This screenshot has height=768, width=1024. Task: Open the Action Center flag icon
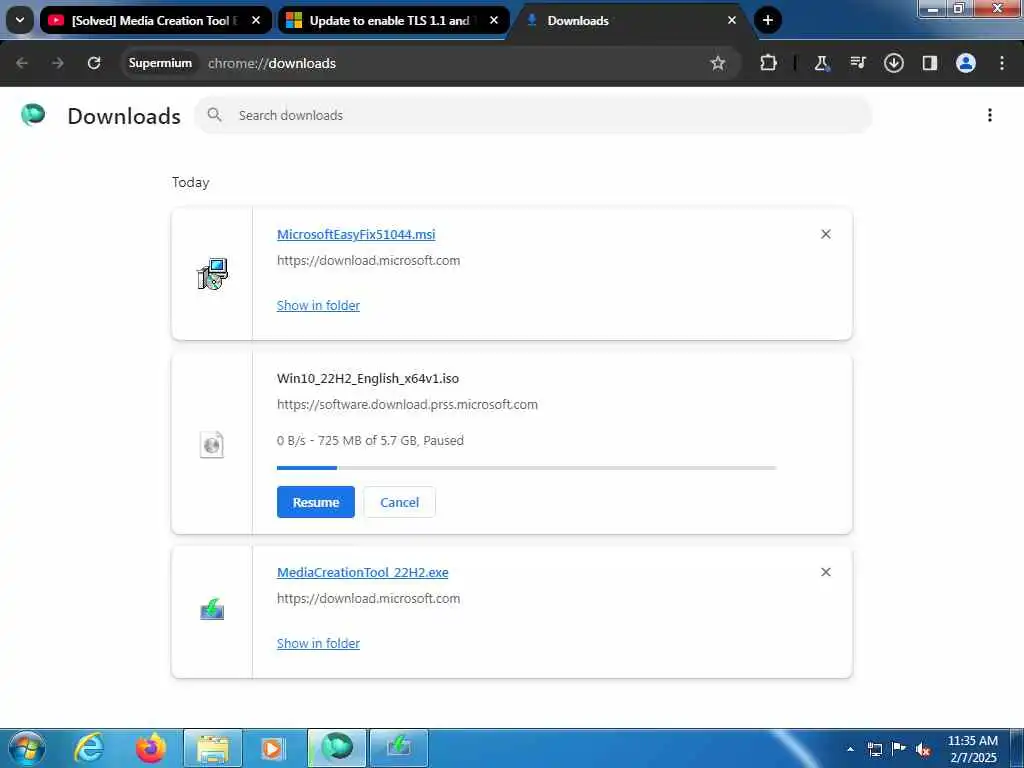tap(899, 749)
